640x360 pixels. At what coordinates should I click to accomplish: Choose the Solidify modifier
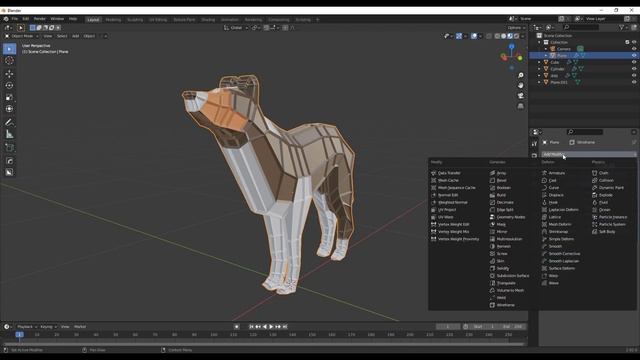pos(500,268)
